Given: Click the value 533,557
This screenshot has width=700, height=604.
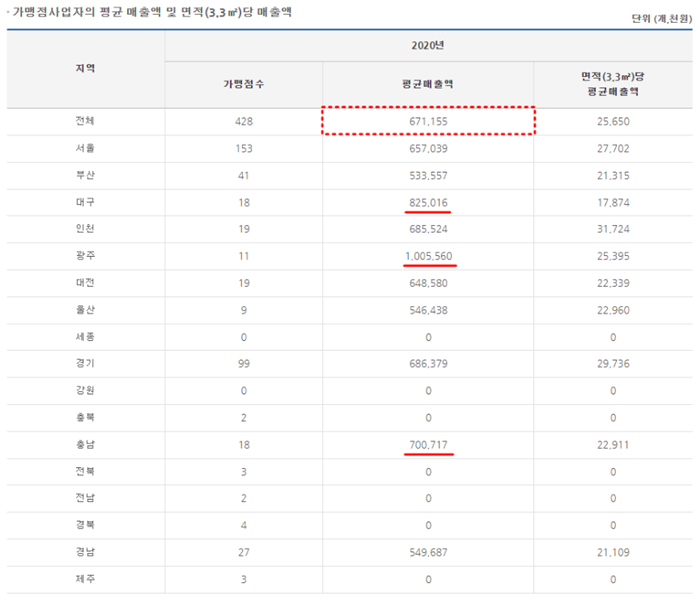Looking at the screenshot, I should (x=428, y=175).
